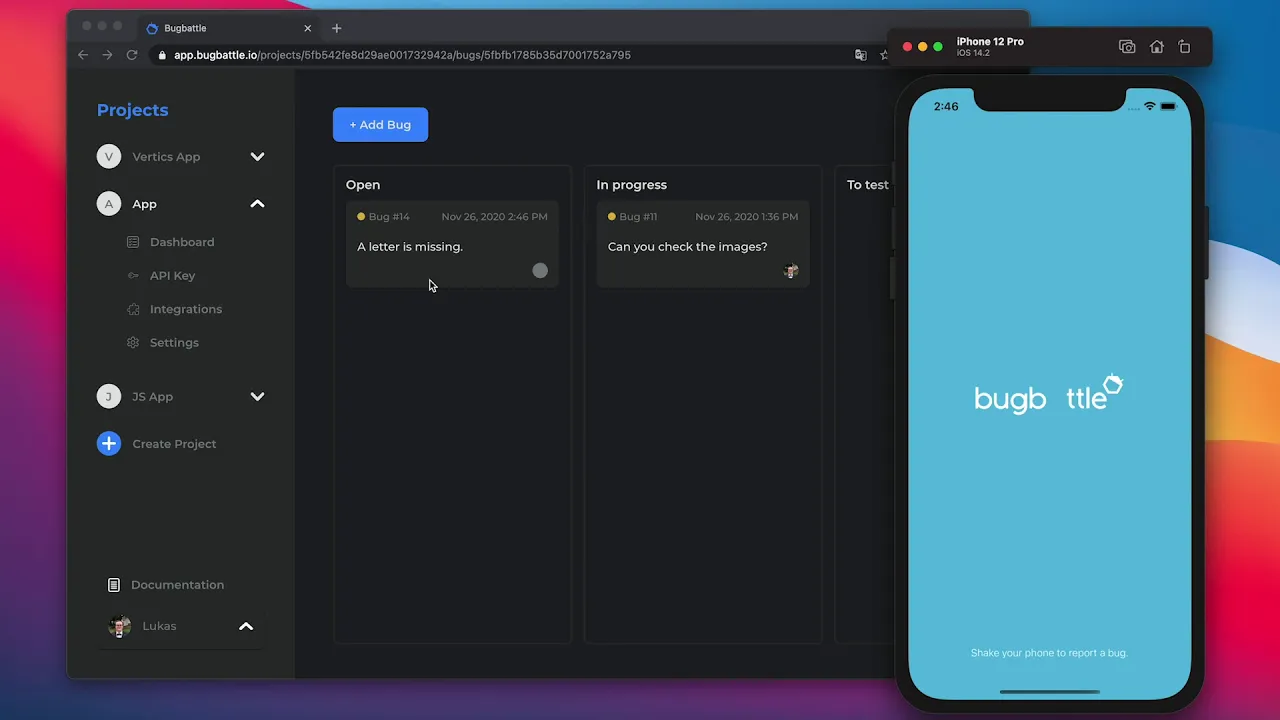This screenshot has height=720, width=1280.
Task: Click grey assignee circle on Bug #14
Action: click(x=540, y=271)
